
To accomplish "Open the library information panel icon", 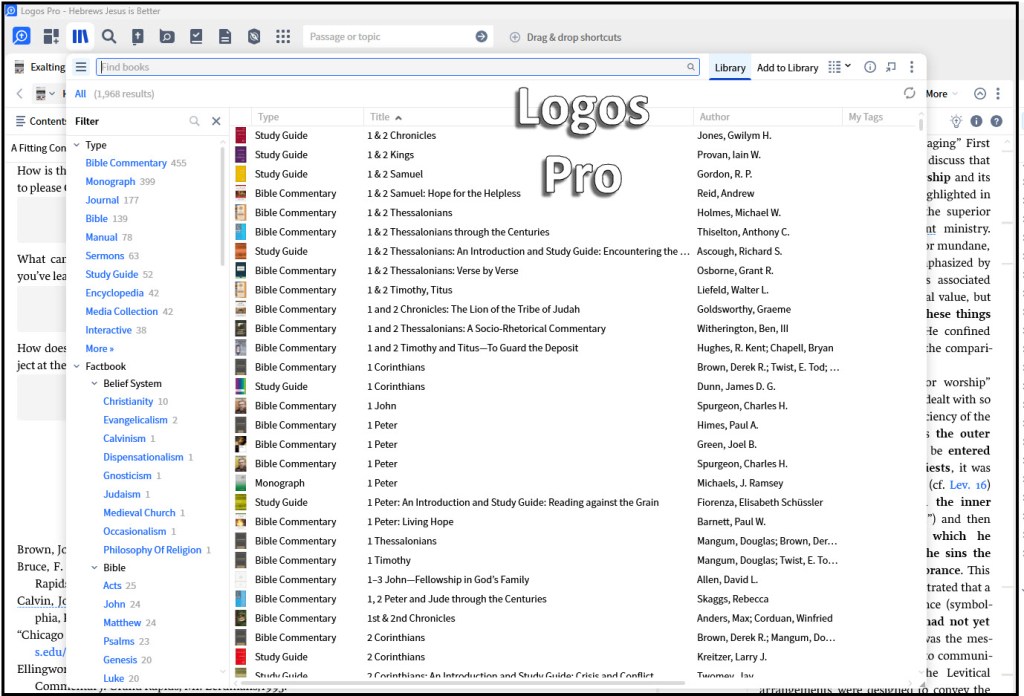I will coord(870,67).
